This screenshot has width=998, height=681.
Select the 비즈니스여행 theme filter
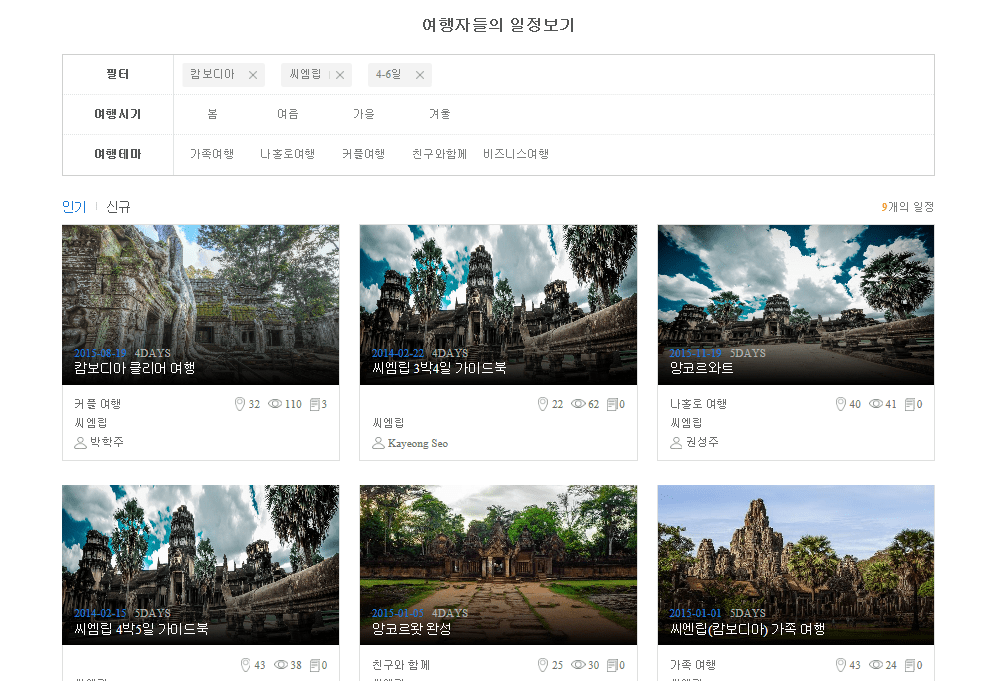[x=516, y=154]
